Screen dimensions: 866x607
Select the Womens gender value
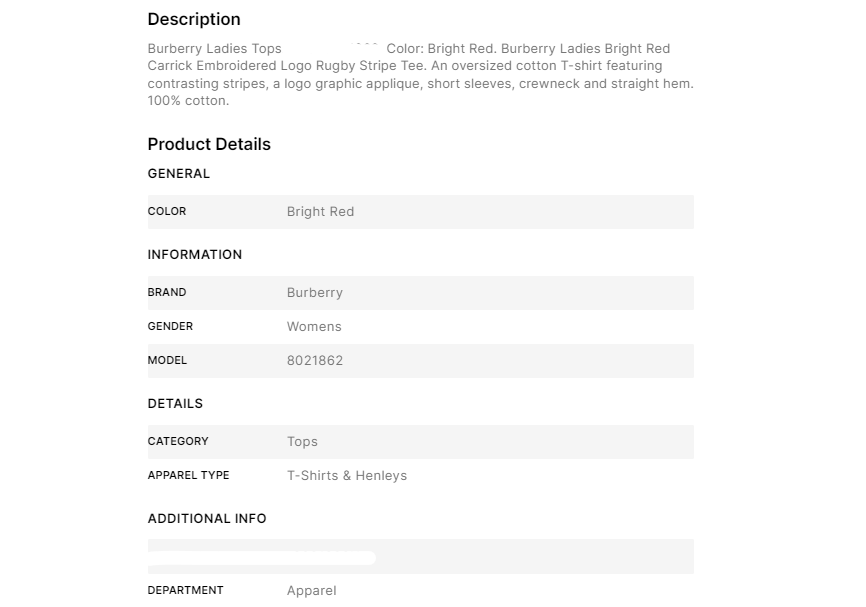pyautogui.click(x=314, y=327)
